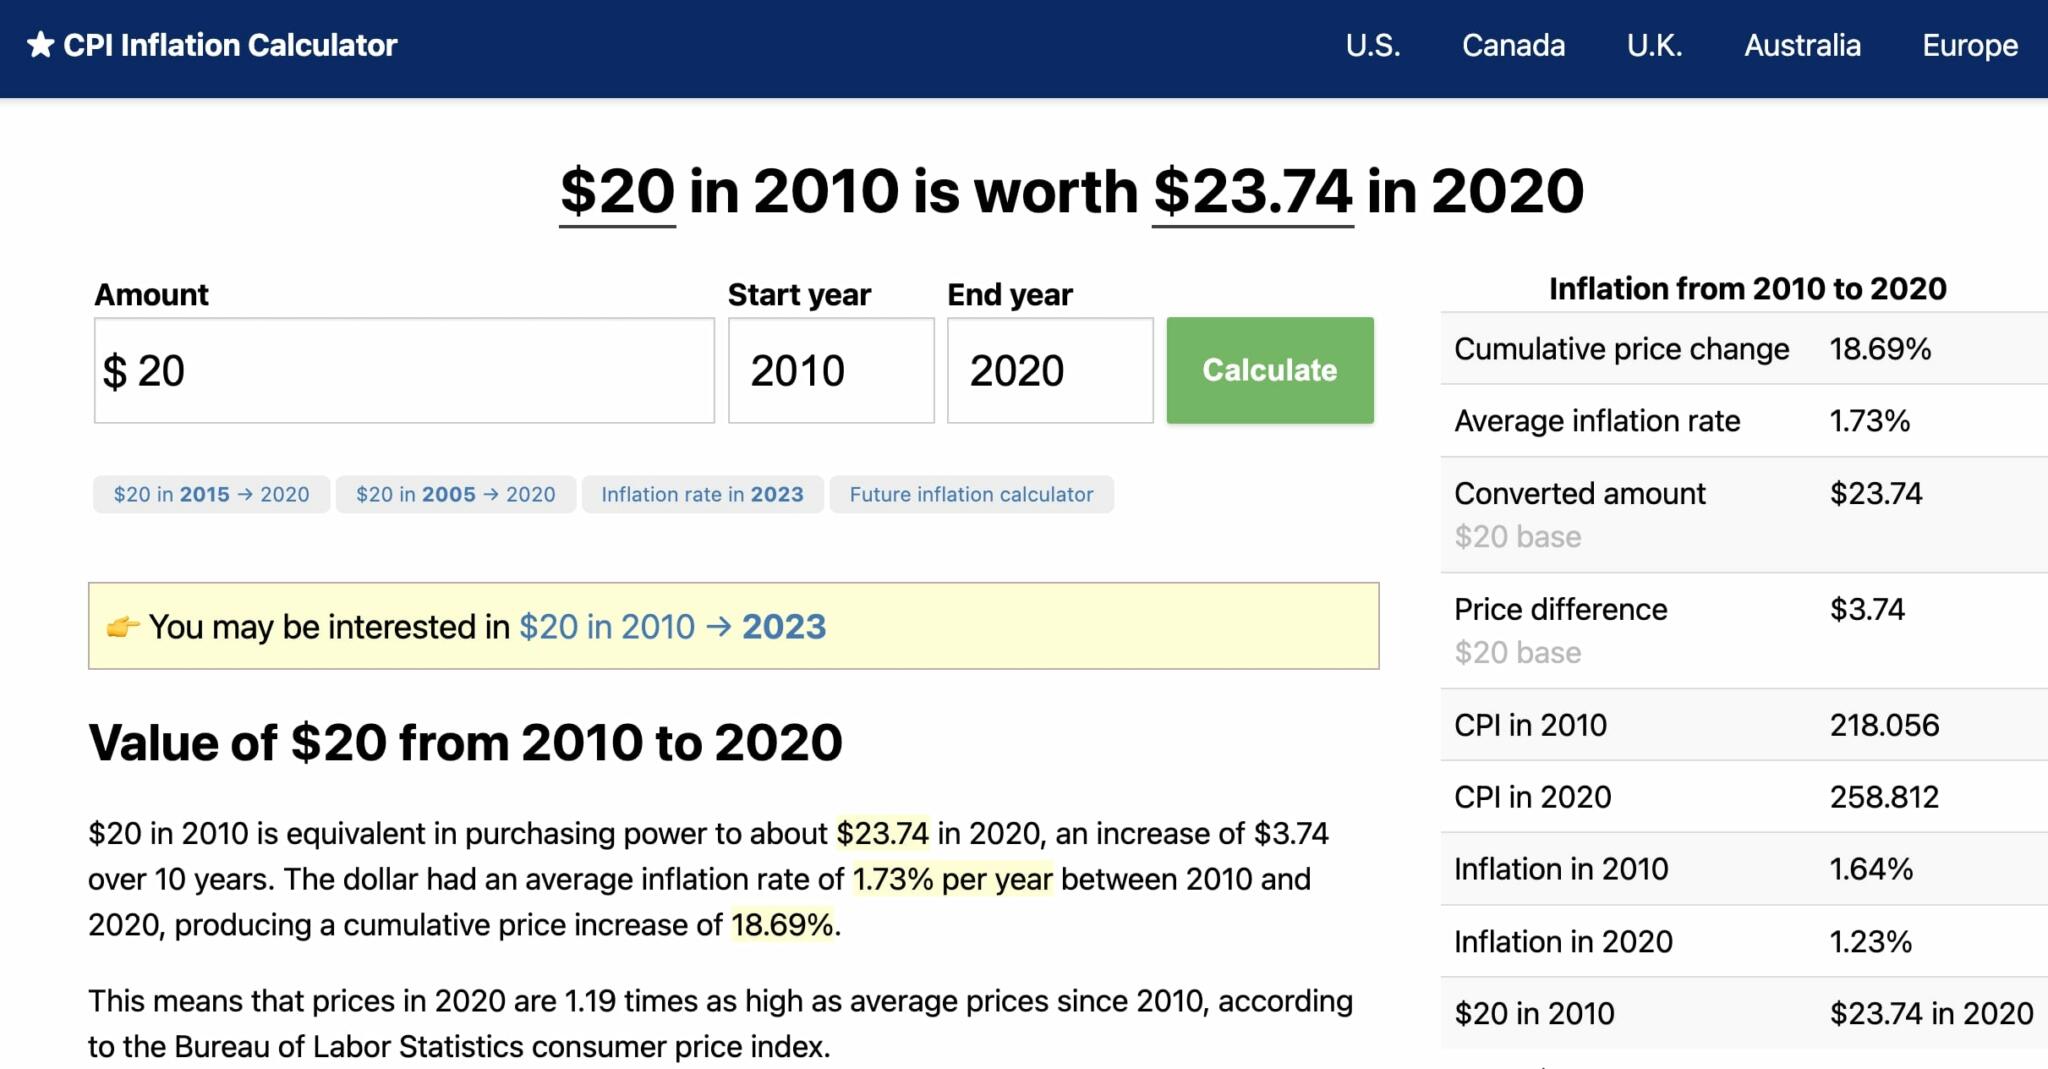Open the Europe calculator menu item
2048x1069 pixels.
click(x=1970, y=45)
